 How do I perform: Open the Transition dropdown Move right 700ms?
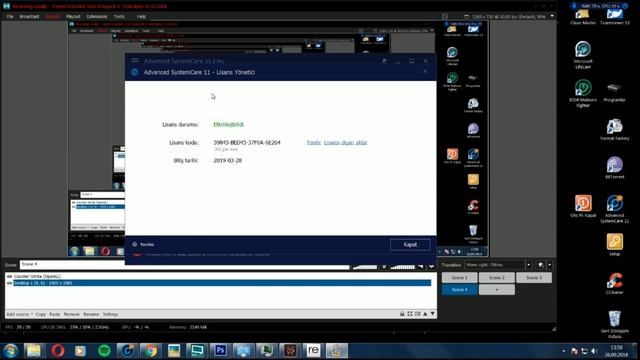coord(498,265)
